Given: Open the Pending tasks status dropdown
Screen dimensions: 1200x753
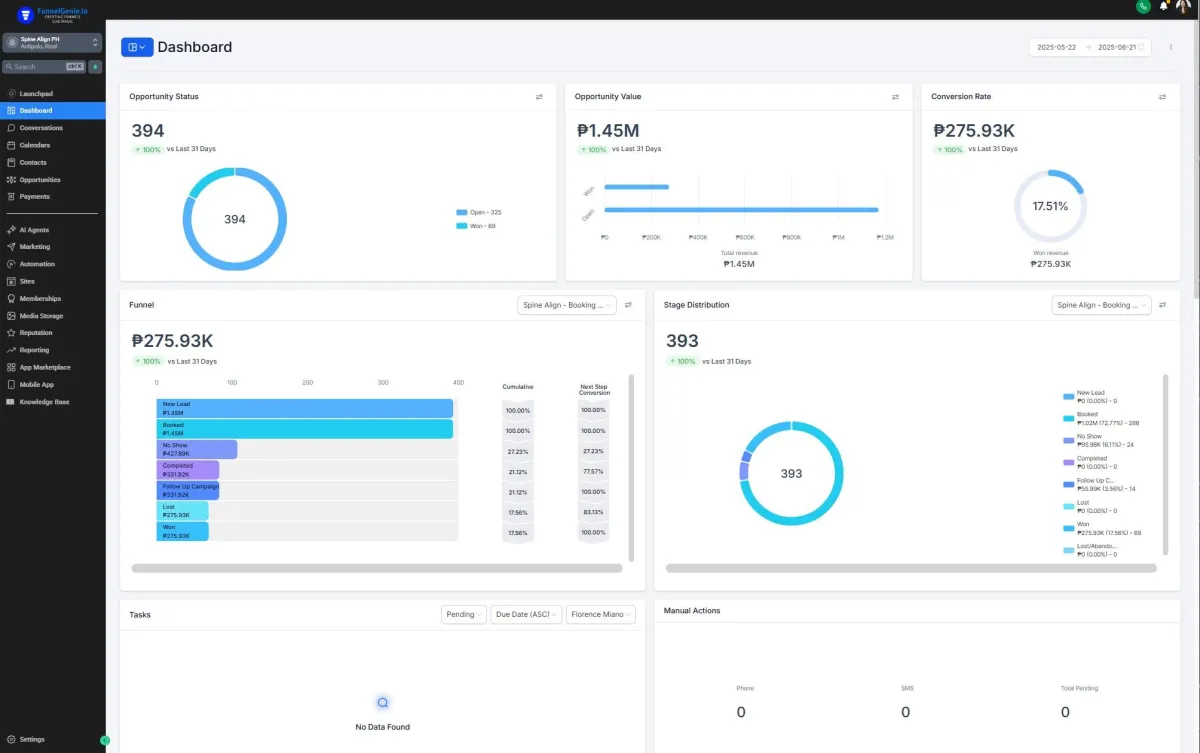Looking at the screenshot, I should pyautogui.click(x=464, y=615).
